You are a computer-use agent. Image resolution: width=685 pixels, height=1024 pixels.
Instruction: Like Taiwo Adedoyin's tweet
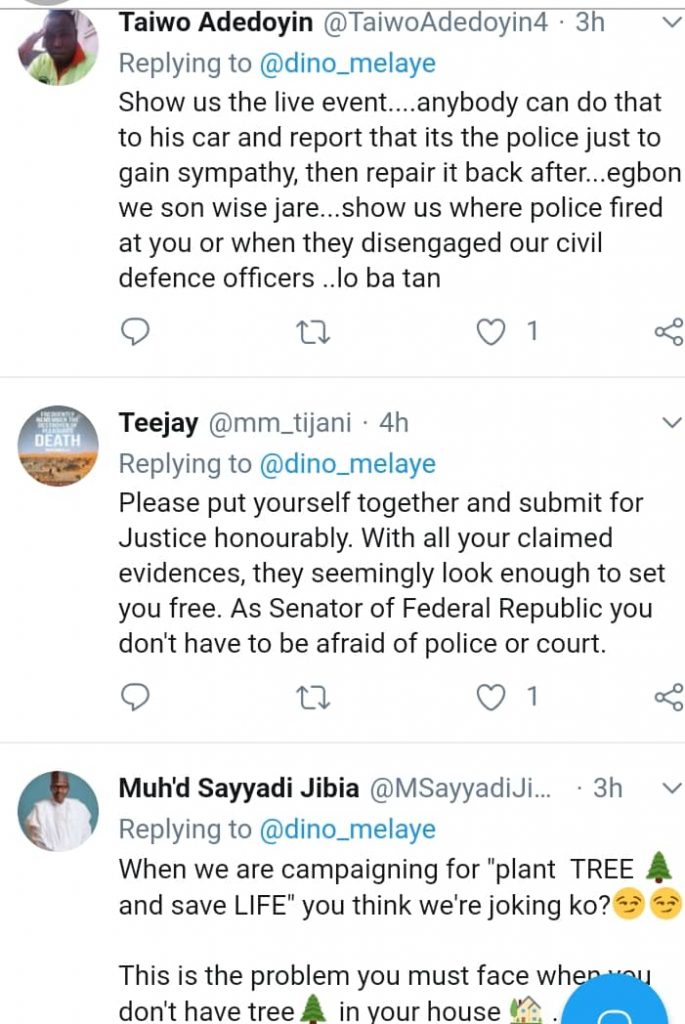[x=490, y=332]
